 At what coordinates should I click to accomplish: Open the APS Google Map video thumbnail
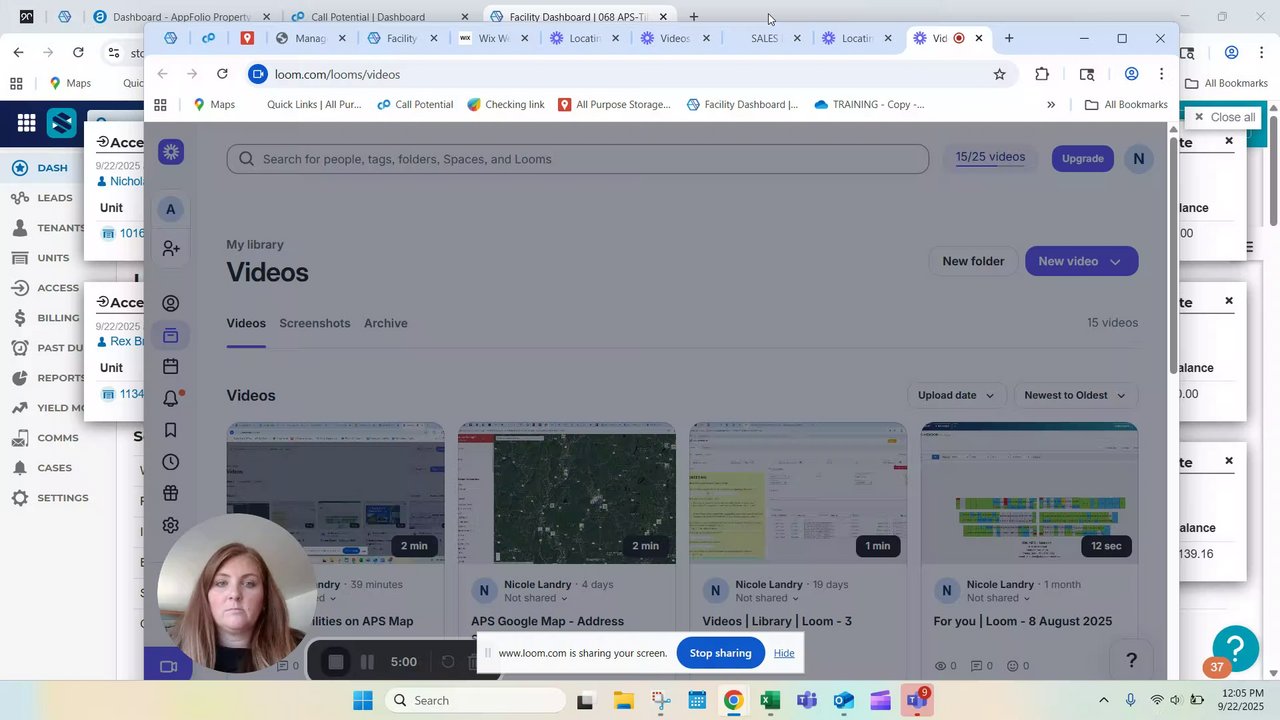pyautogui.click(x=567, y=493)
